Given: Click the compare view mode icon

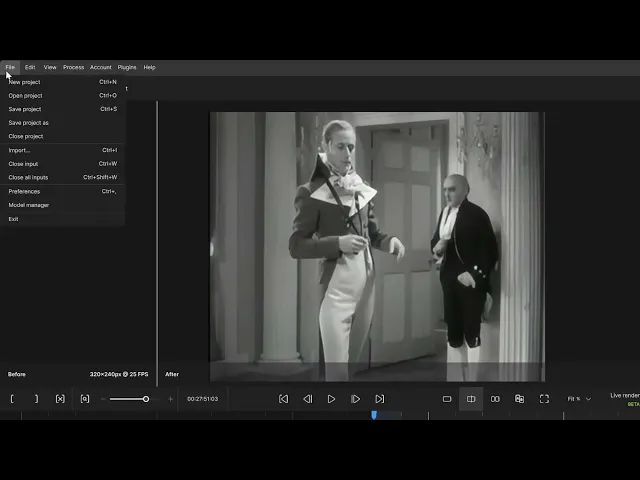Looking at the screenshot, I should pyautogui.click(x=520, y=399).
